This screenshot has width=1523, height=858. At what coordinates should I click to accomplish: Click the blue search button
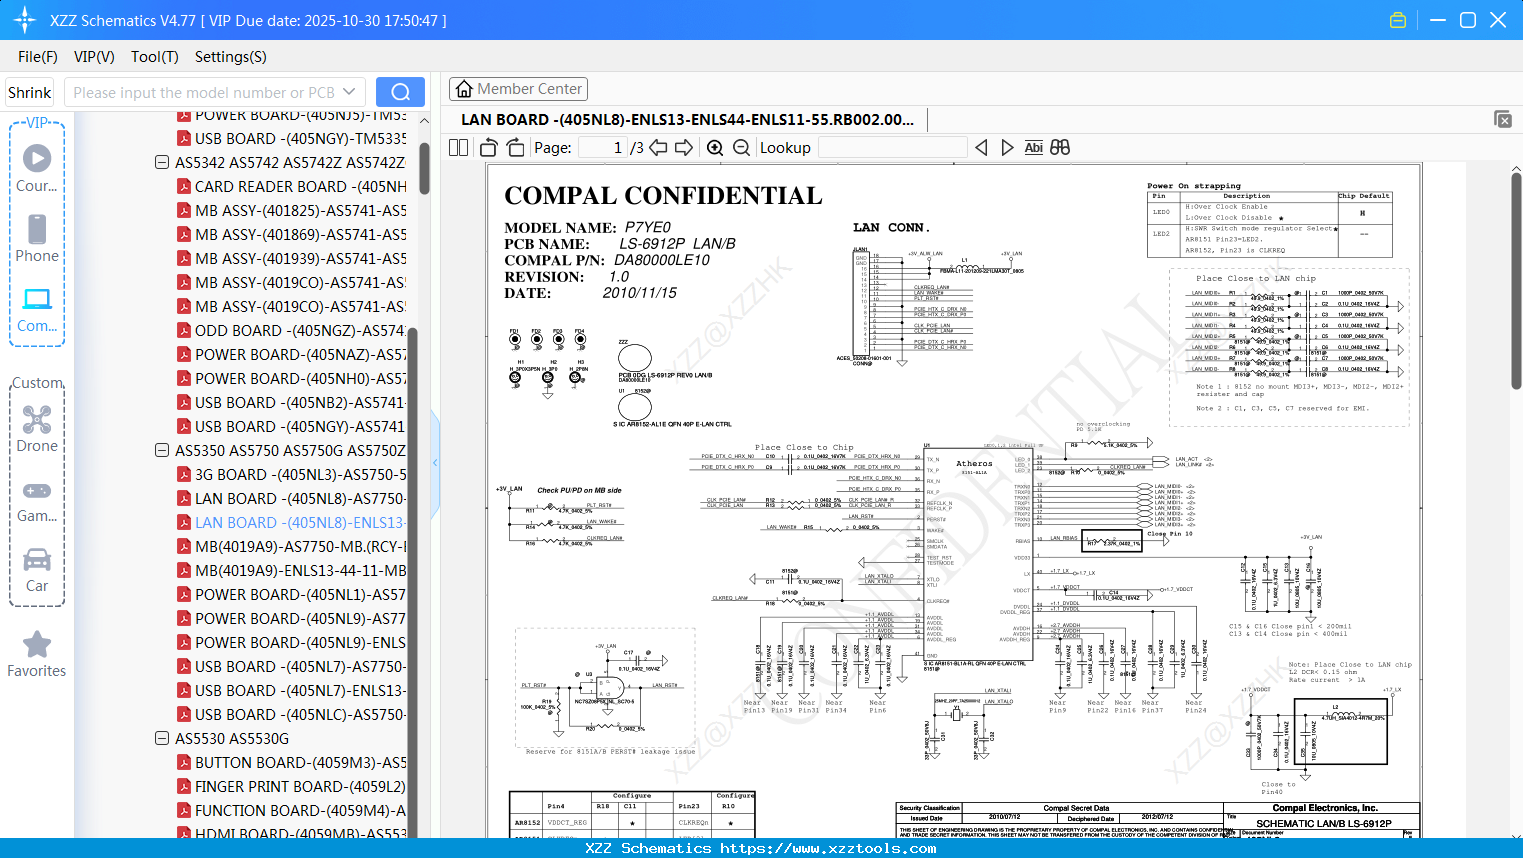(400, 92)
